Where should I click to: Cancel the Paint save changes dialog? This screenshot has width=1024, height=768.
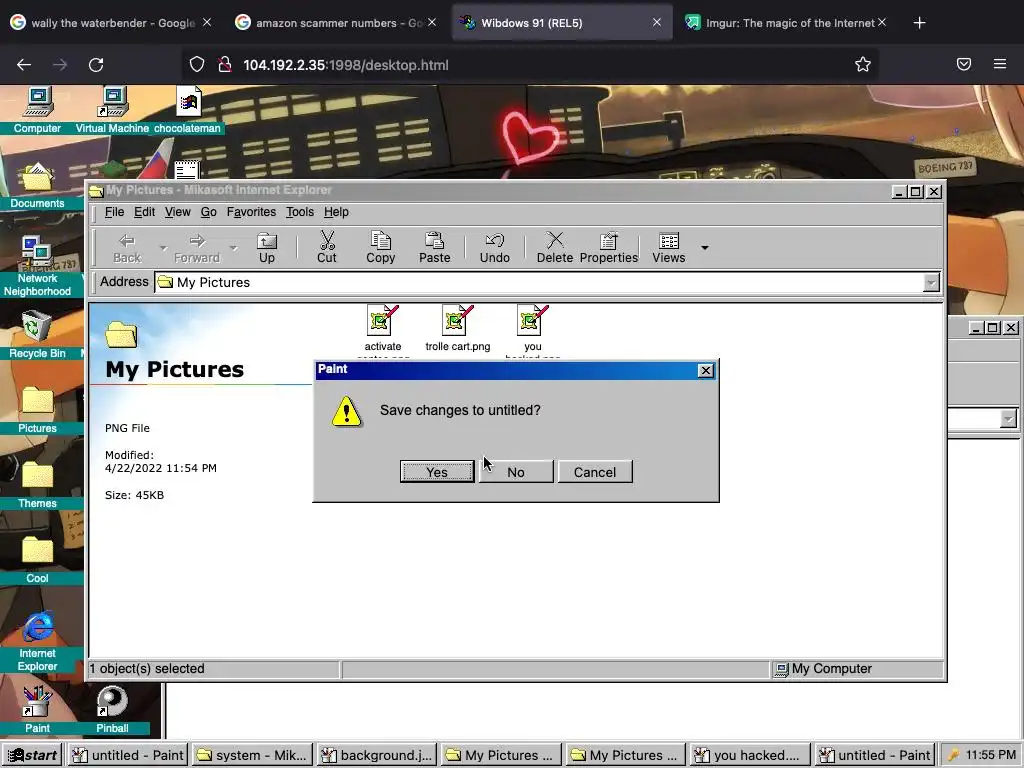(x=595, y=472)
